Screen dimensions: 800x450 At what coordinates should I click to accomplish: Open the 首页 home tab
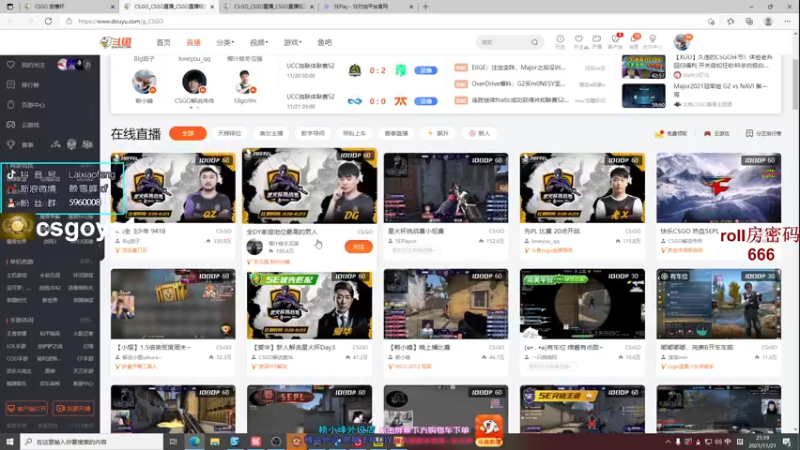(x=163, y=42)
